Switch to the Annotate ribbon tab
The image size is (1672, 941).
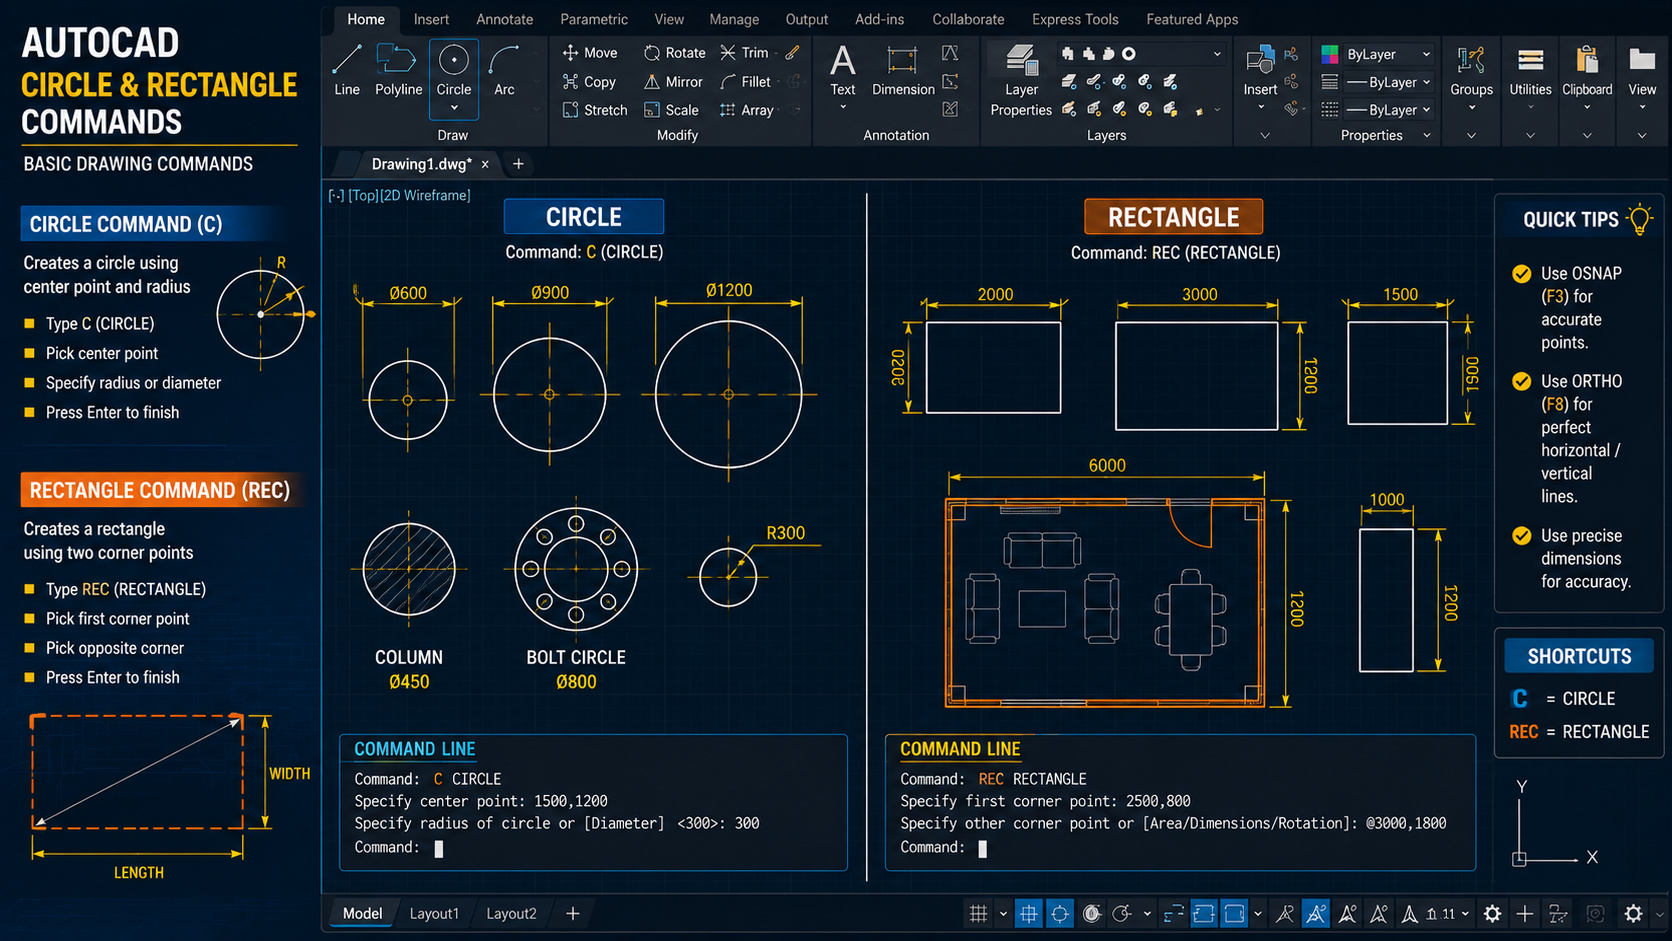[x=504, y=19]
